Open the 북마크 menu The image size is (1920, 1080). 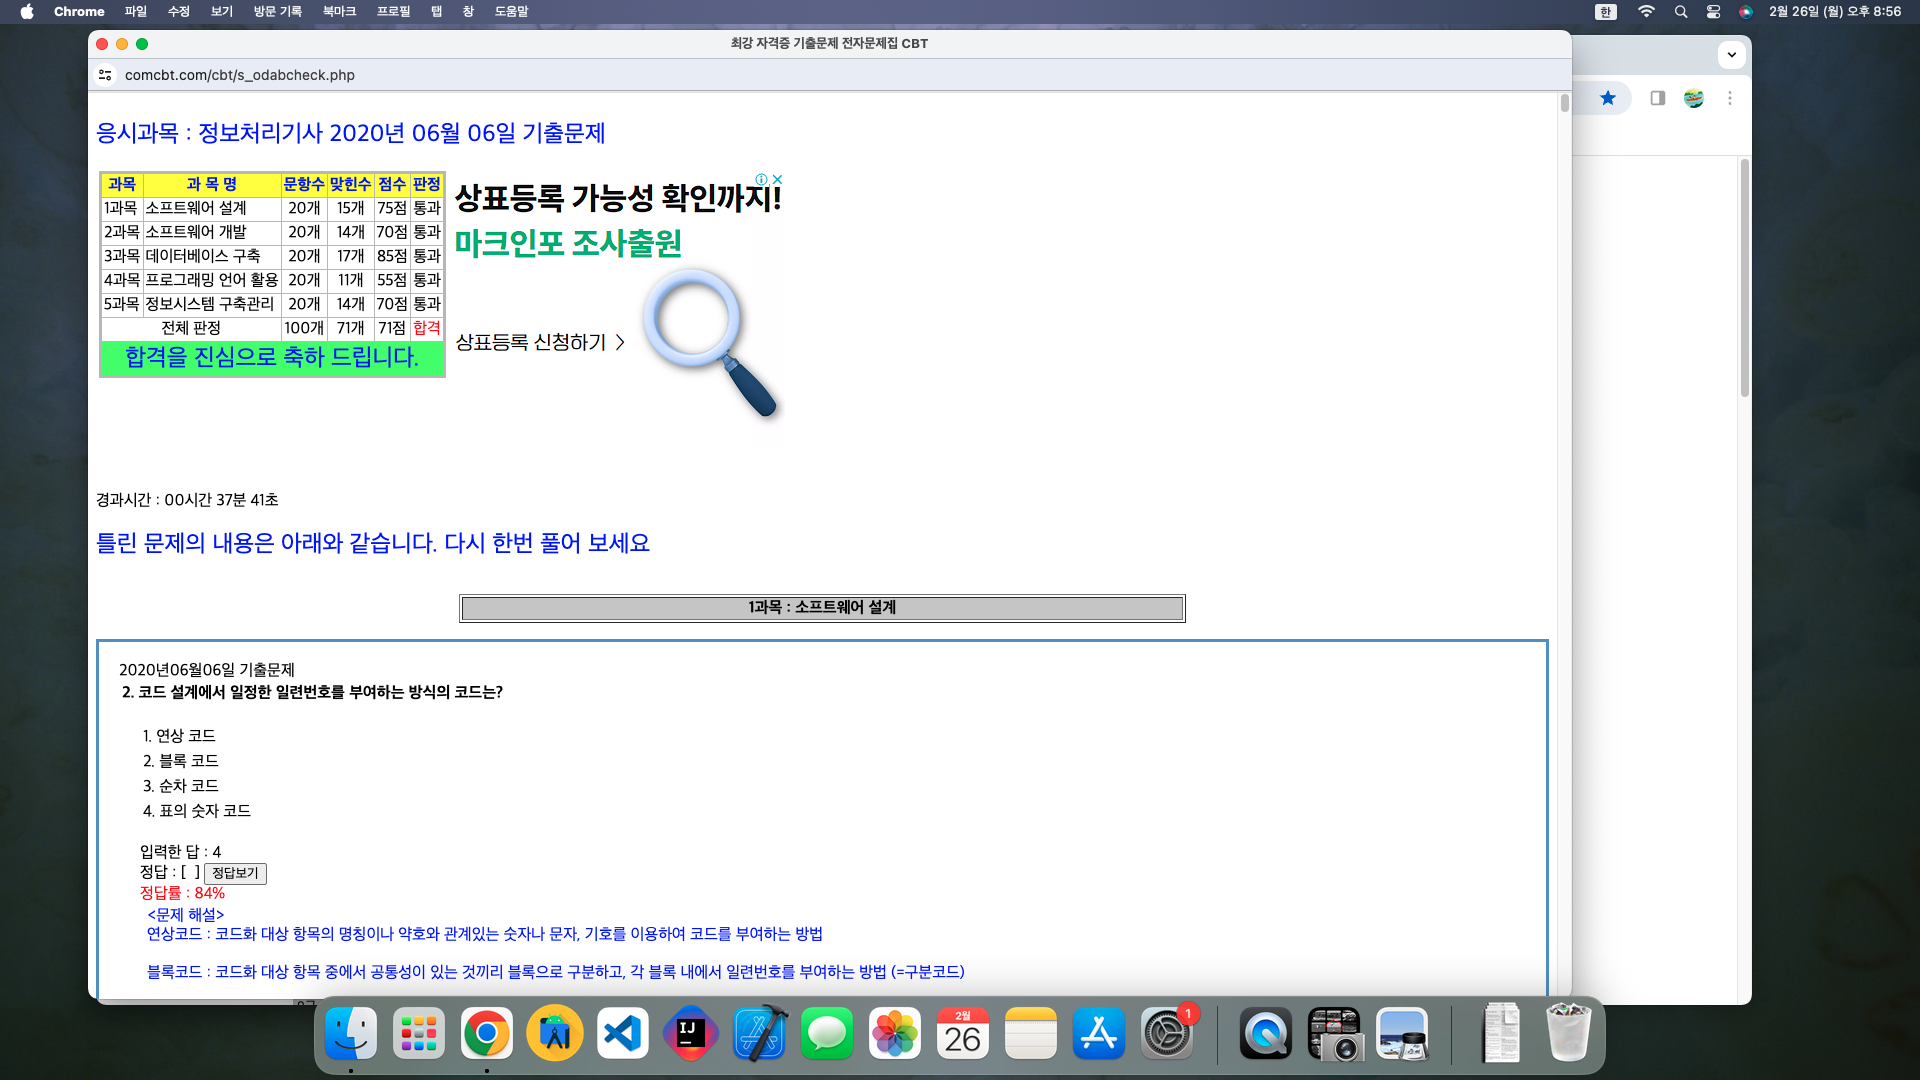point(339,12)
